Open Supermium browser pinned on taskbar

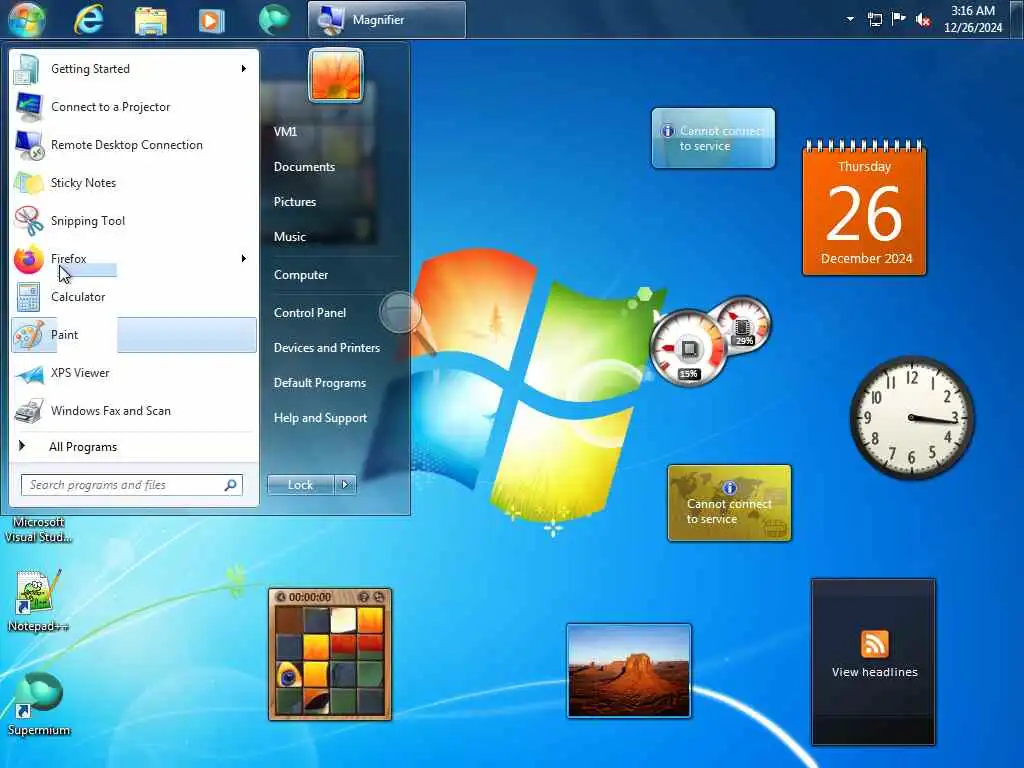tap(274, 20)
